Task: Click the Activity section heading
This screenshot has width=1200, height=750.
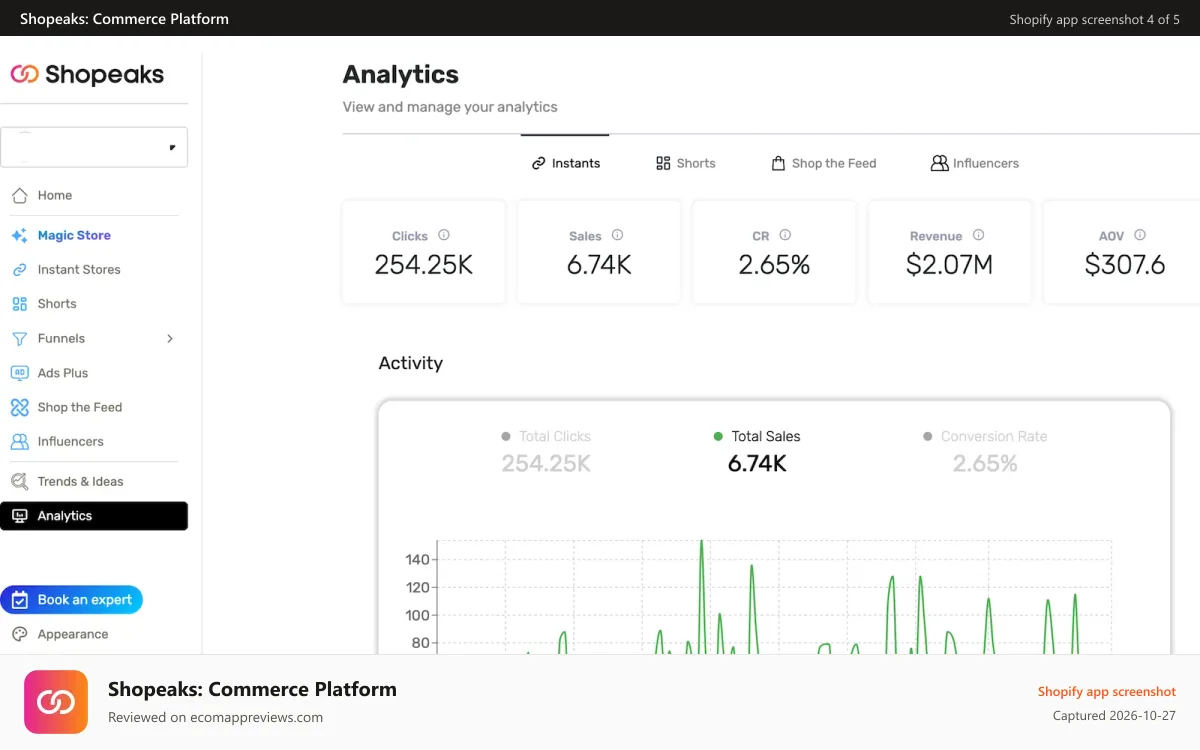Action: [x=410, y=363]
